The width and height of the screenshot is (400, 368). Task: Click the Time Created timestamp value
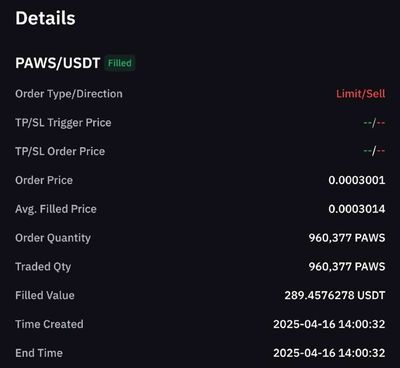[329, 324]
